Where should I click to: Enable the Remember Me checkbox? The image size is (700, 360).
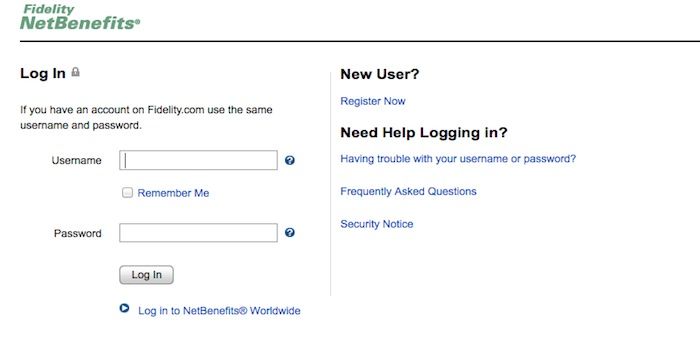[128, 193]
